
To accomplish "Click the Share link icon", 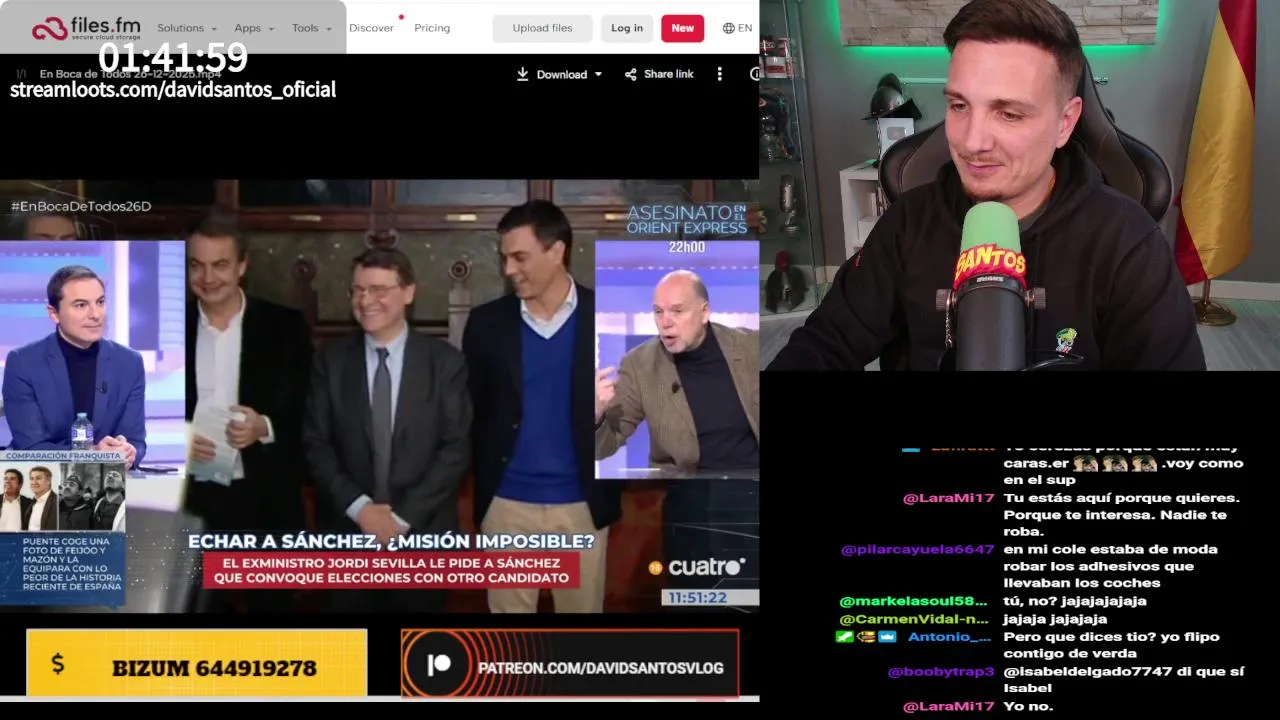I will (x=630, y=74).
